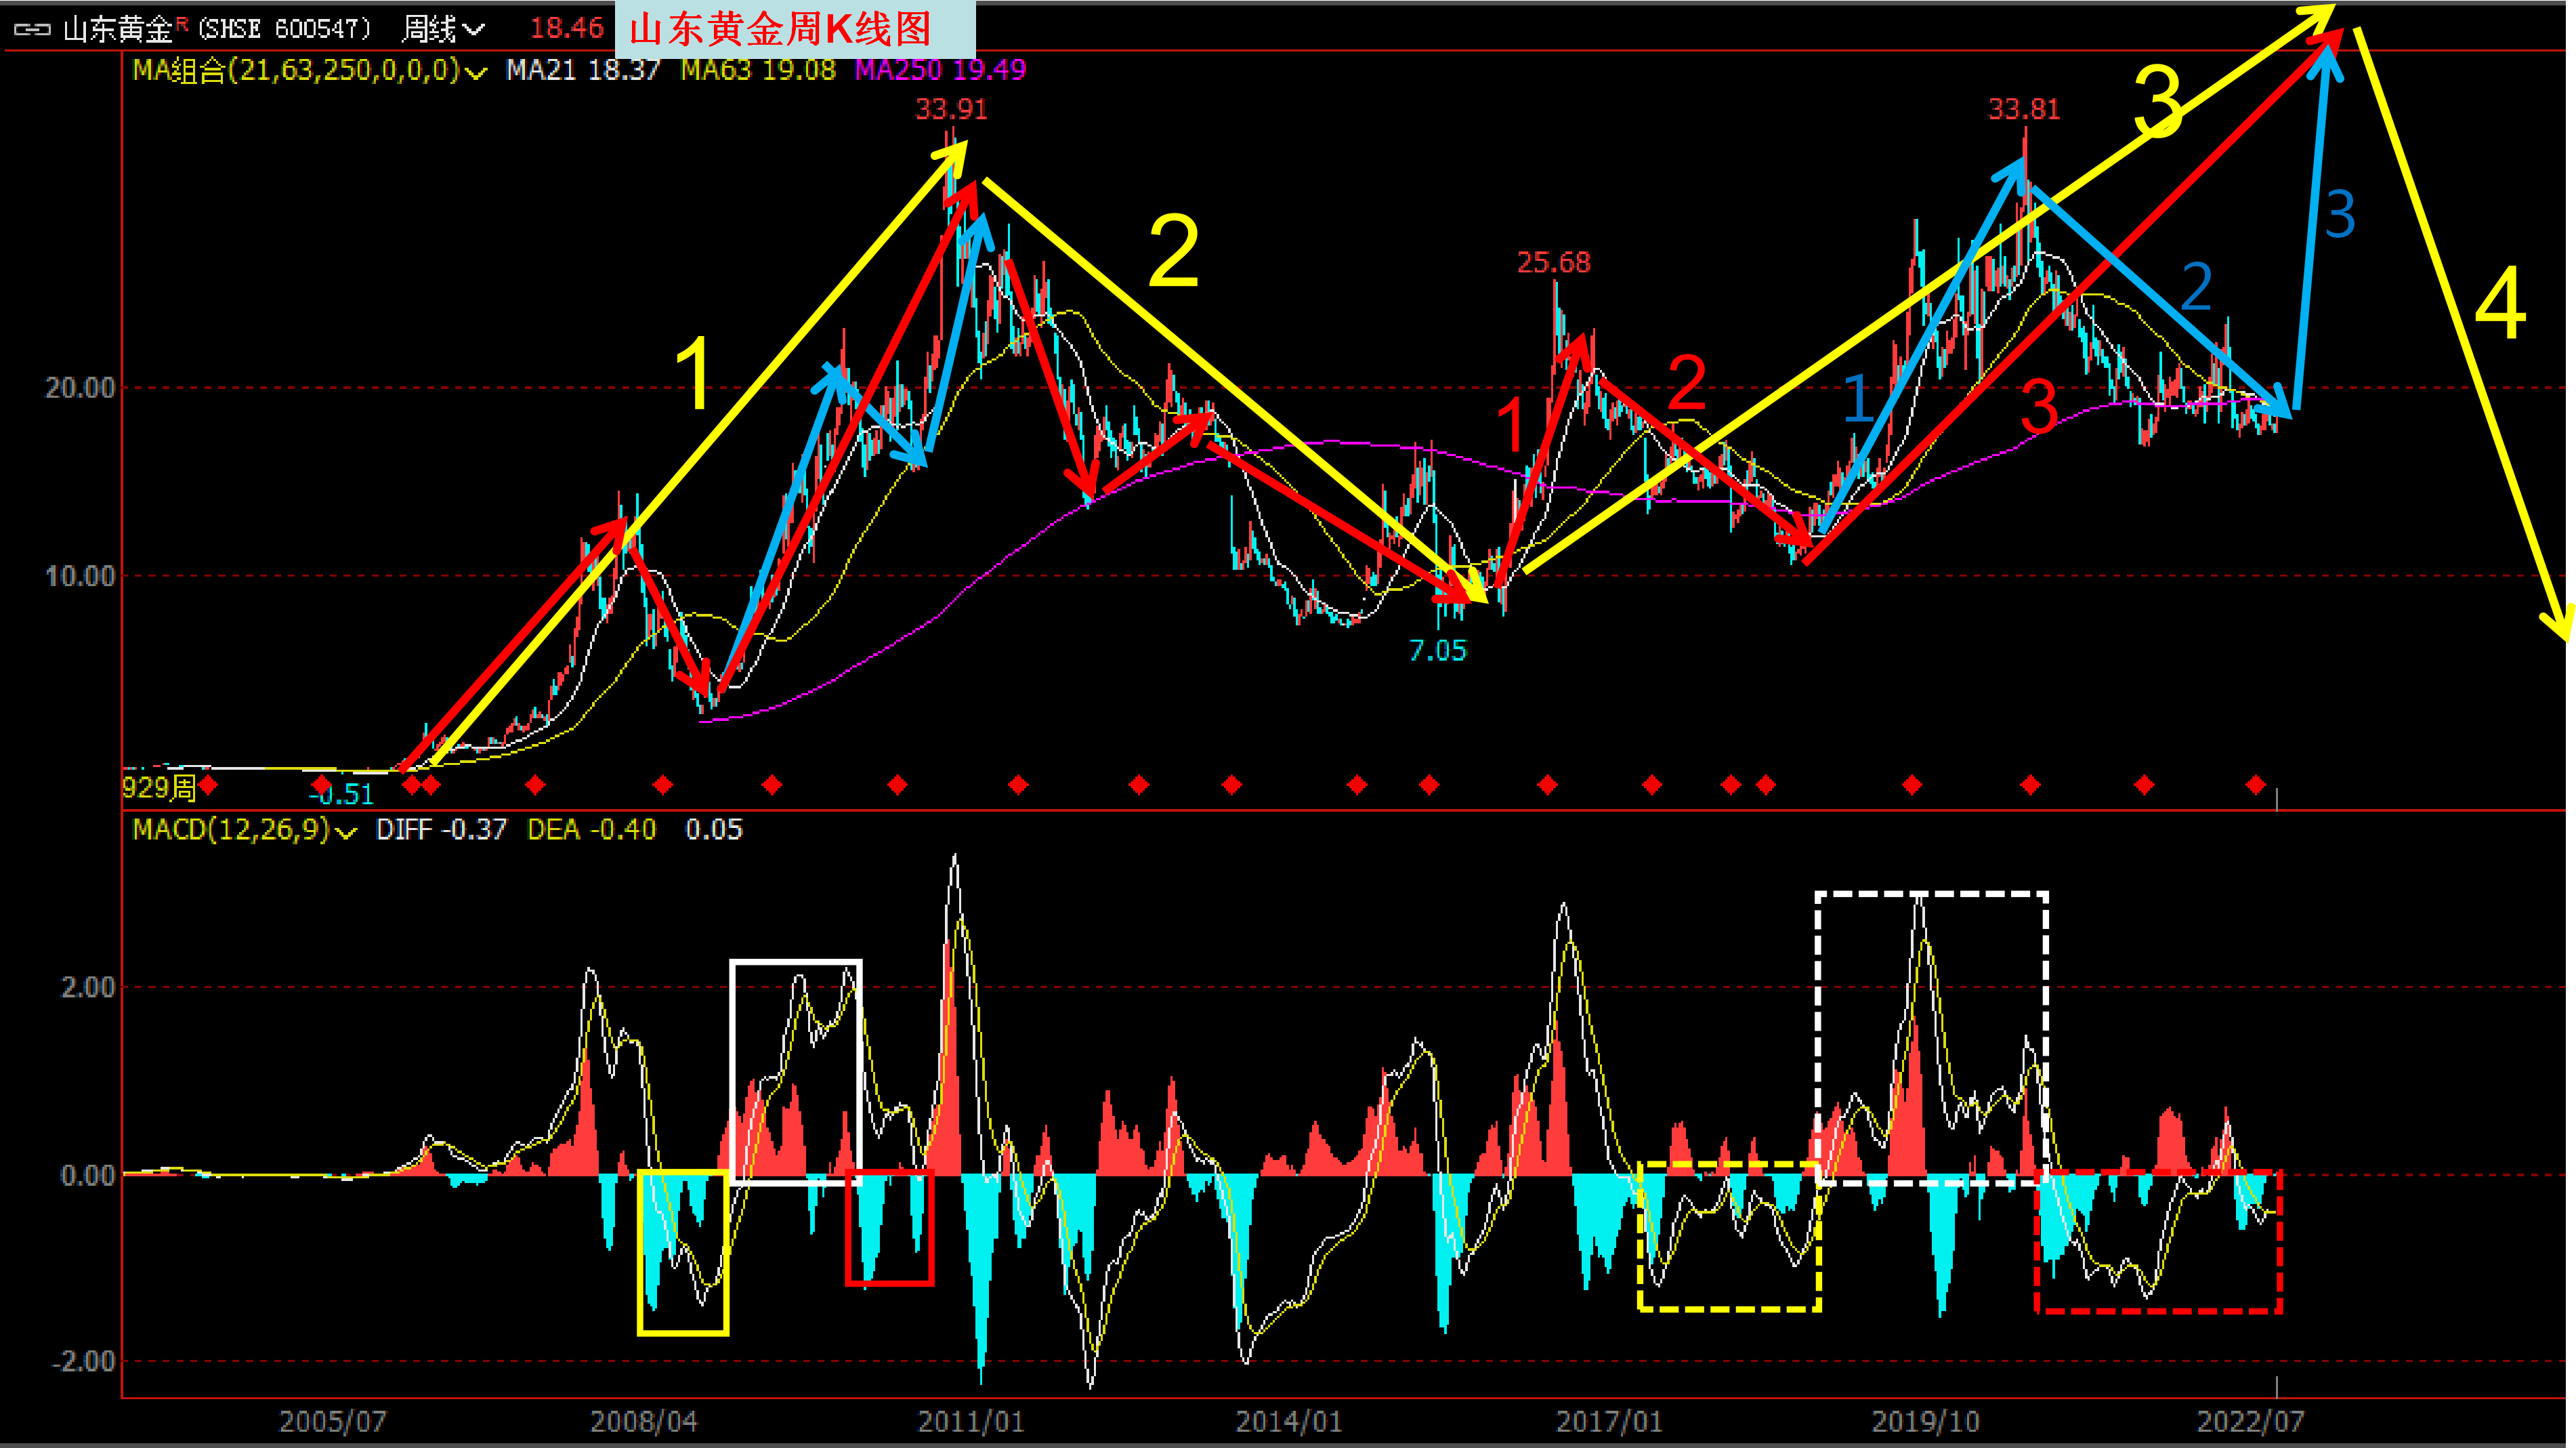The image size is (2576, 1448).
Task: Click the 2.00 MACD axis label
Action: tap(88, 987)
